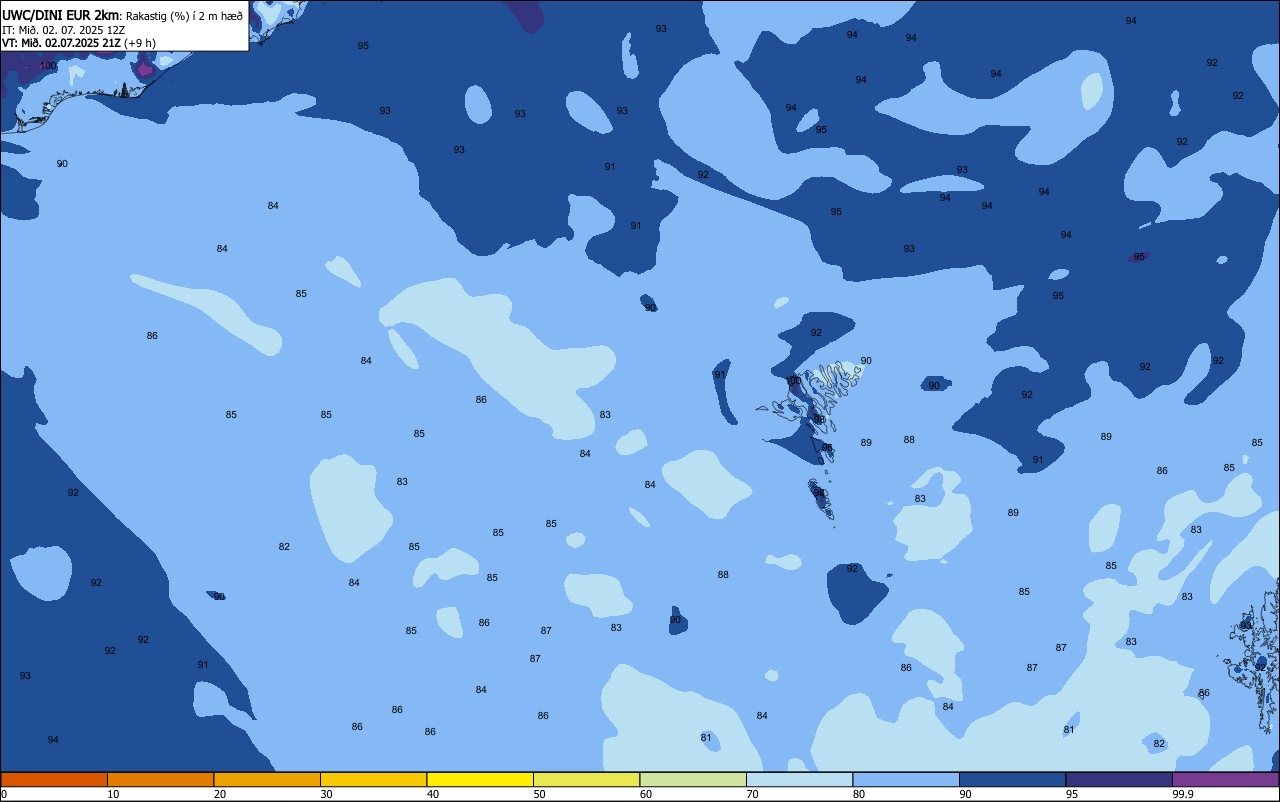Pick the 40–50 bright yellow legend swatch
The height and width of the screenshot is (802, 1280).
click(480, 779)
